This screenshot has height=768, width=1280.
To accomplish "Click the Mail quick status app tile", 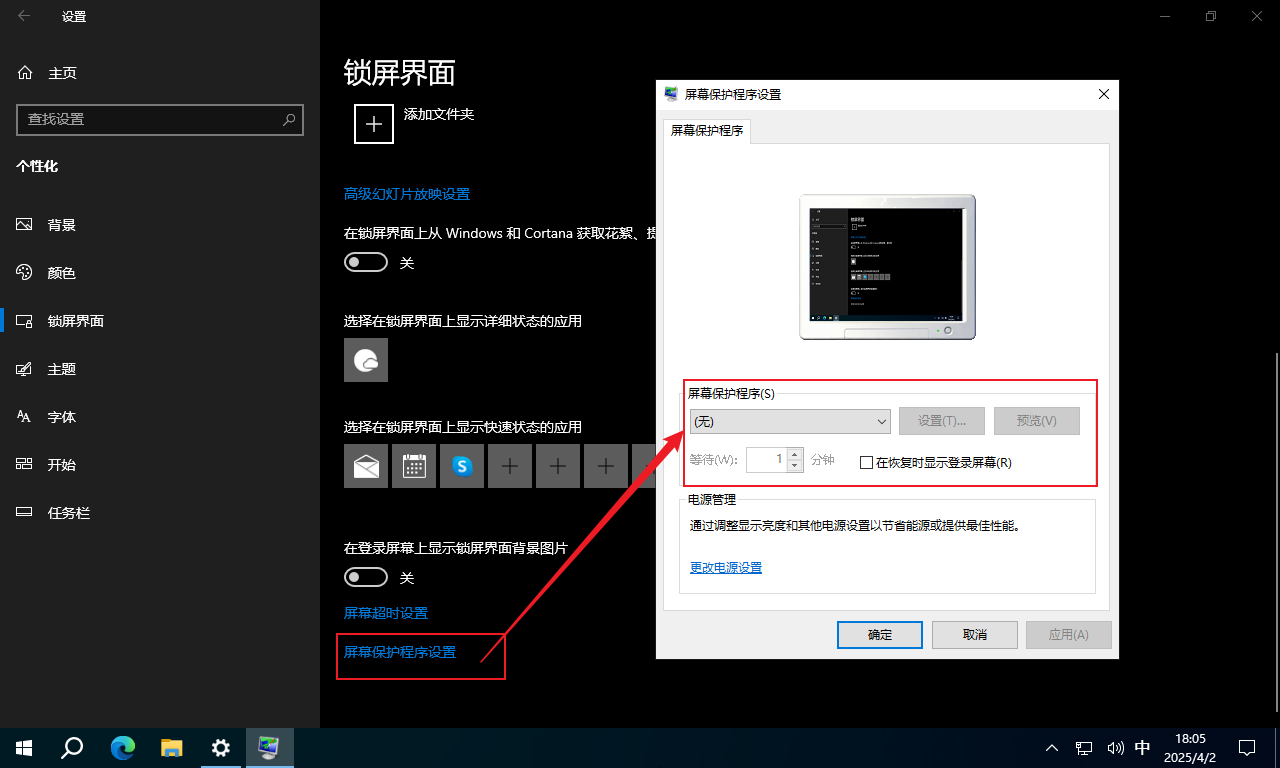I will pos(366,466).
